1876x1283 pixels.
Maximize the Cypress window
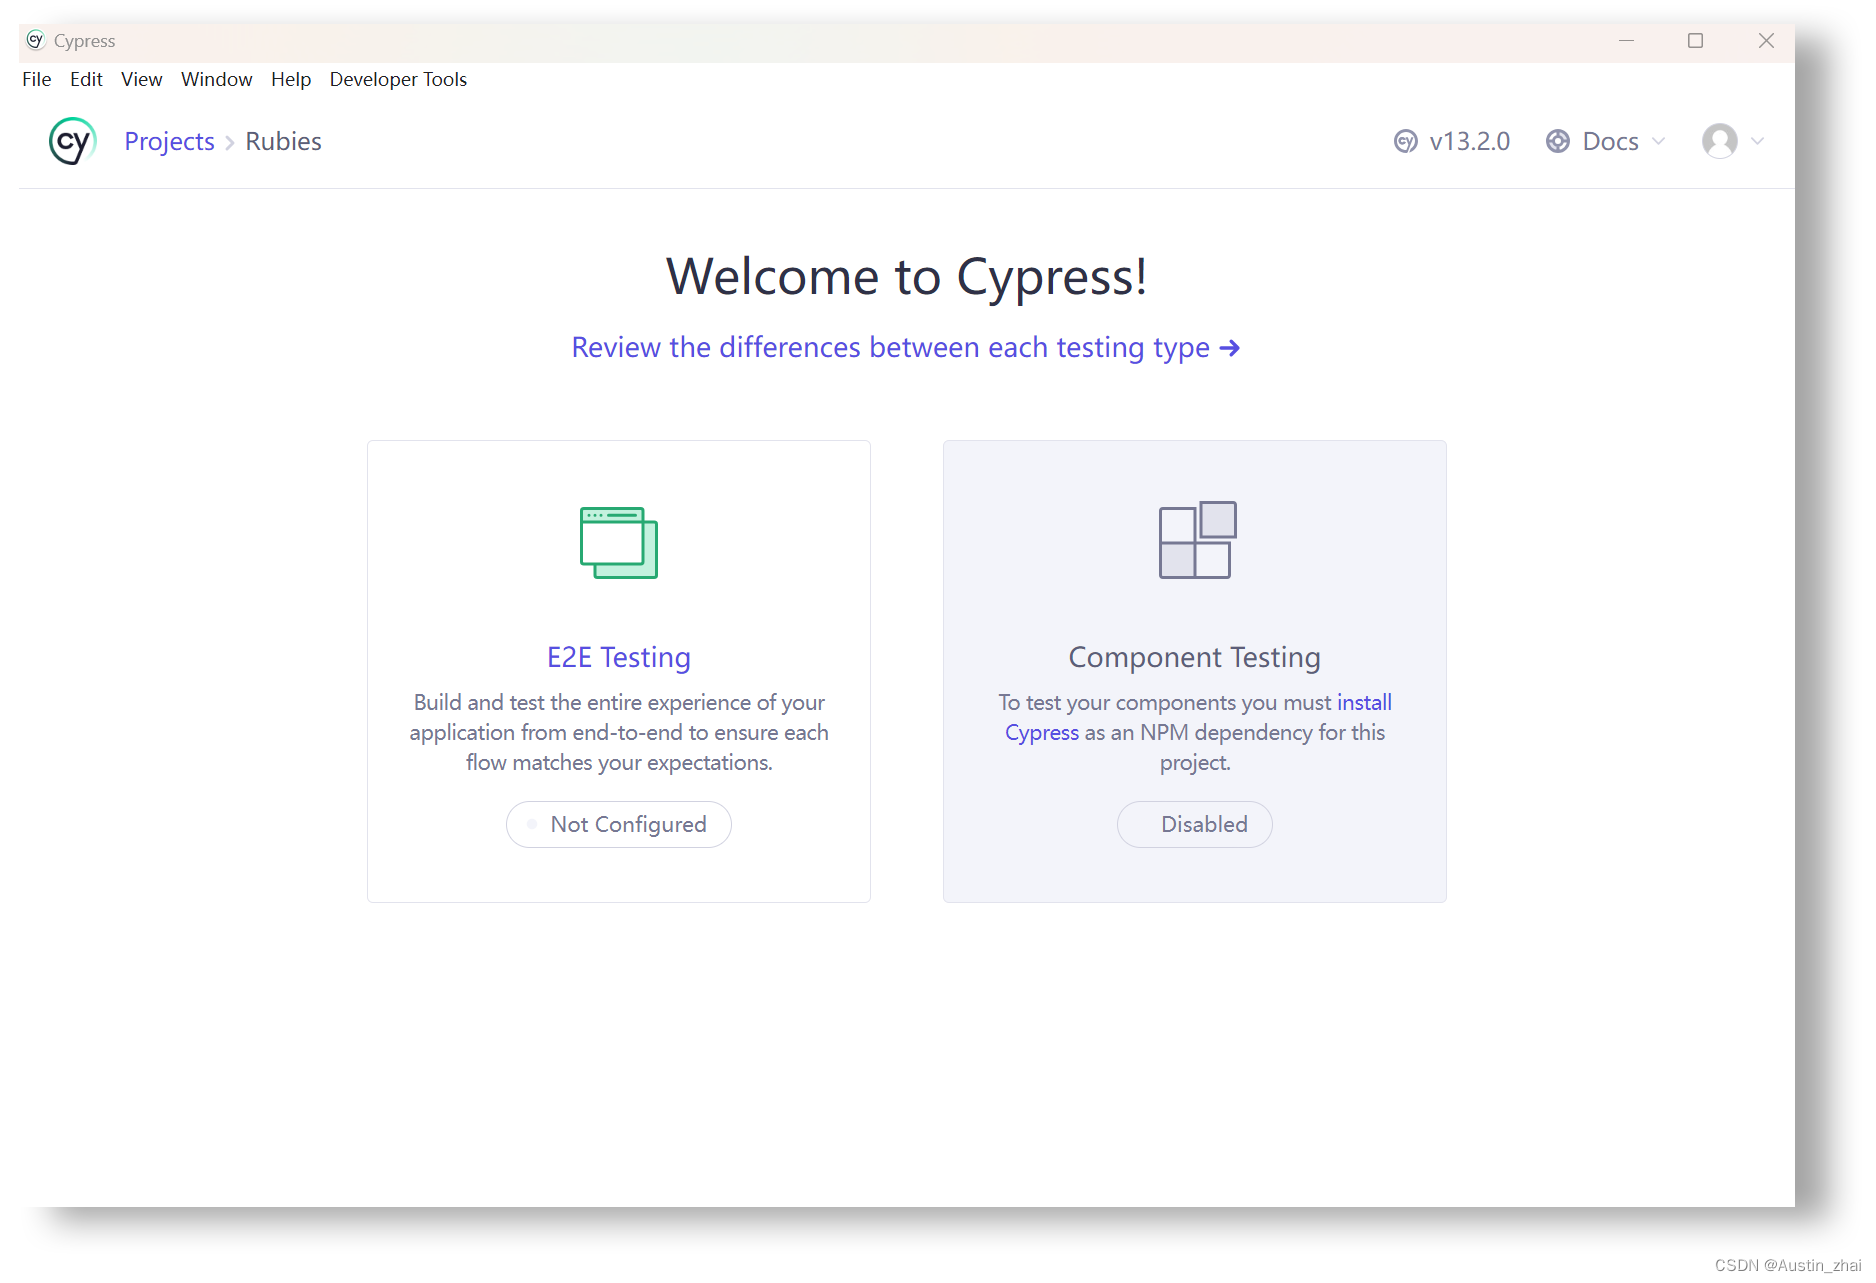[1696, 41]
